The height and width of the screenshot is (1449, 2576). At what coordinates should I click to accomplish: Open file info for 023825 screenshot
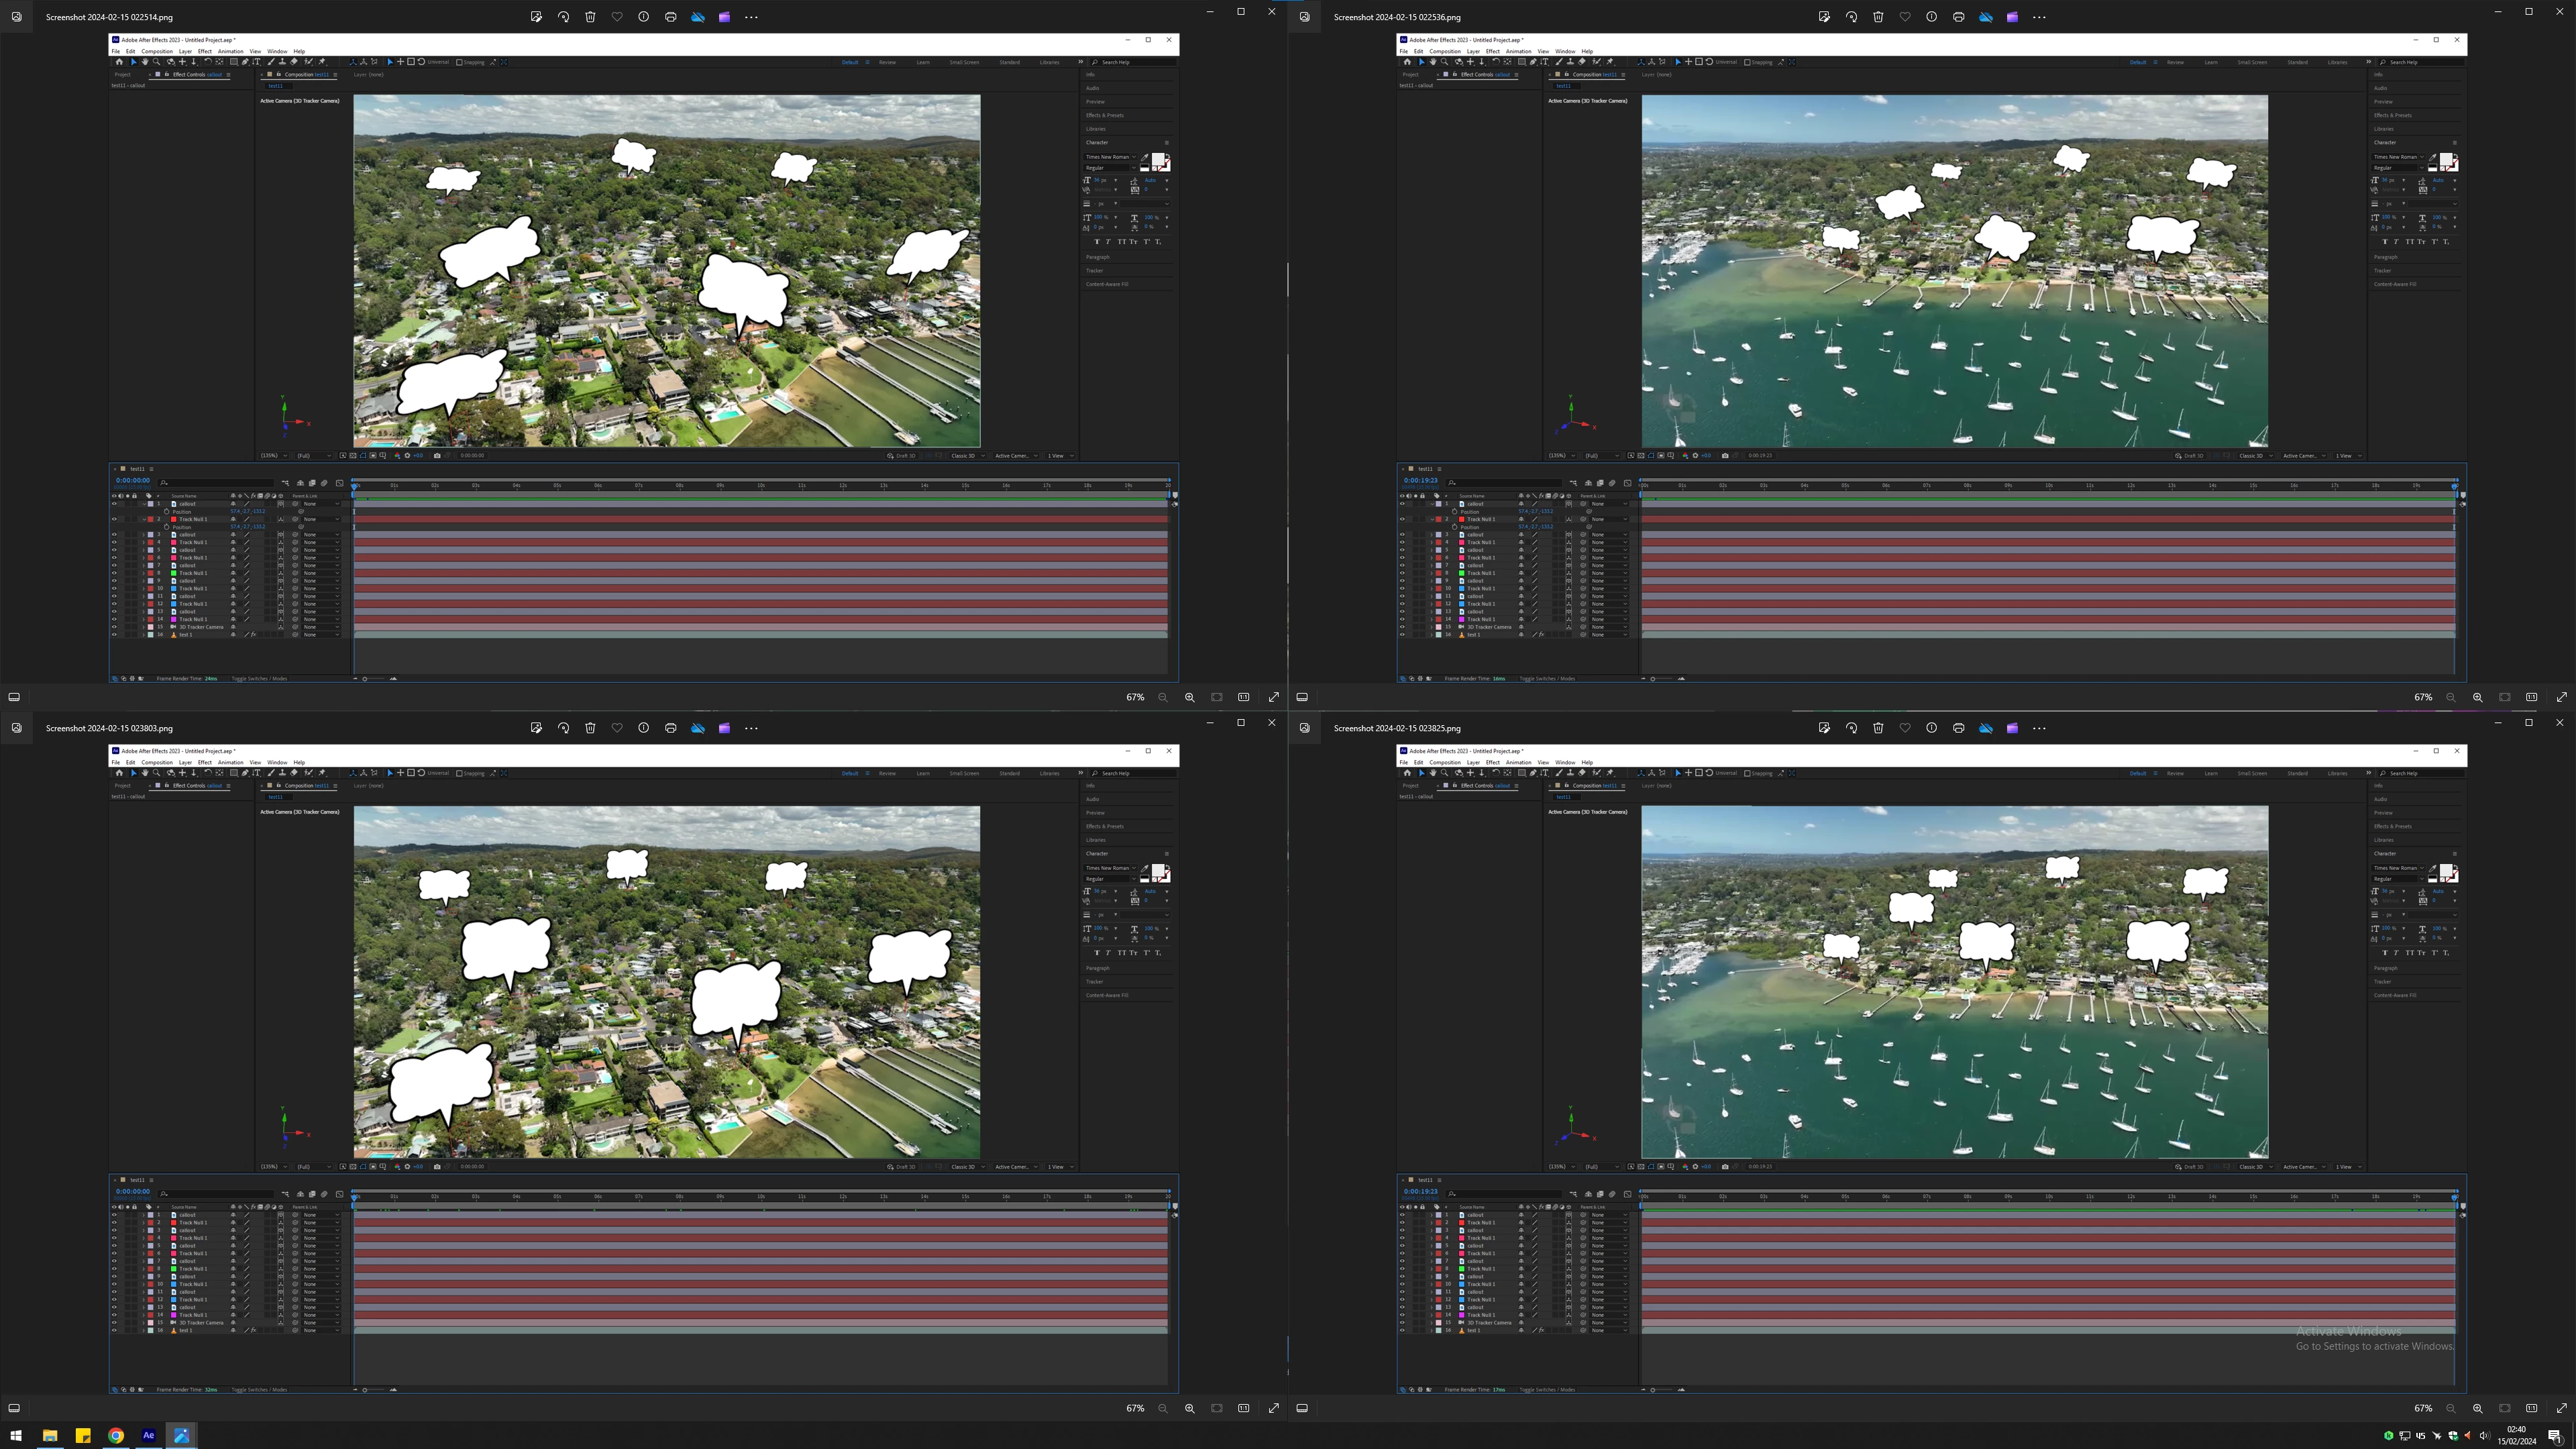tap(1932, 728)
